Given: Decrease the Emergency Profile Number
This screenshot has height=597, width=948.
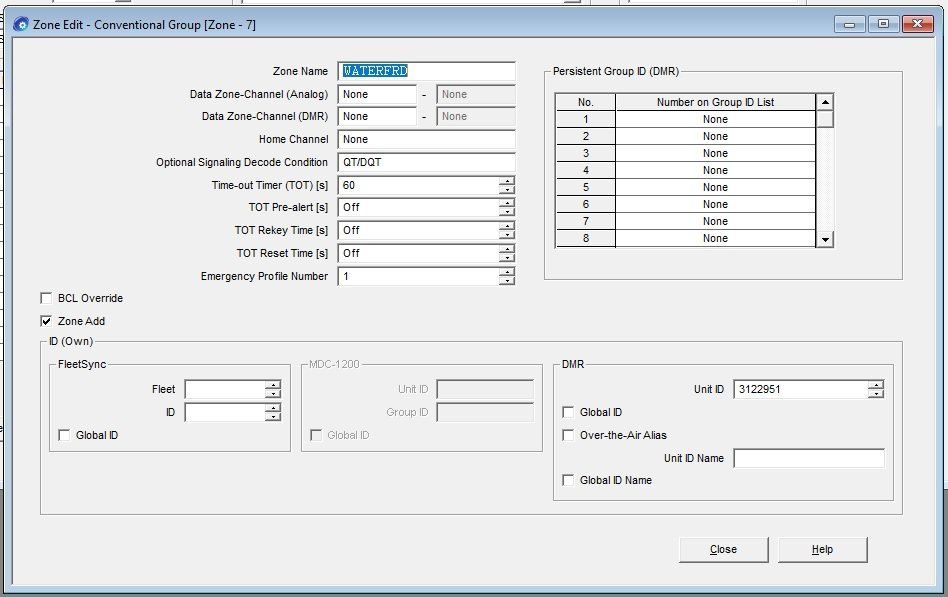Looking at the screenshot, I should [x=507, y=281].
